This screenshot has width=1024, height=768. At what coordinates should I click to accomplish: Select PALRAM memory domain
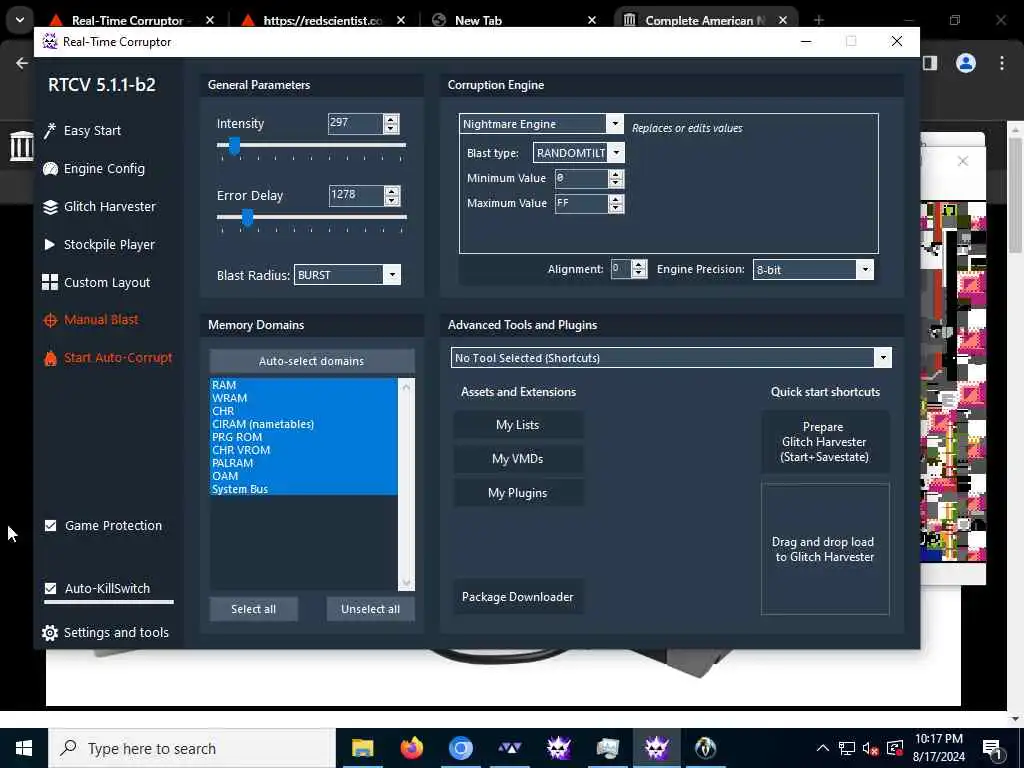pos(303,463)
